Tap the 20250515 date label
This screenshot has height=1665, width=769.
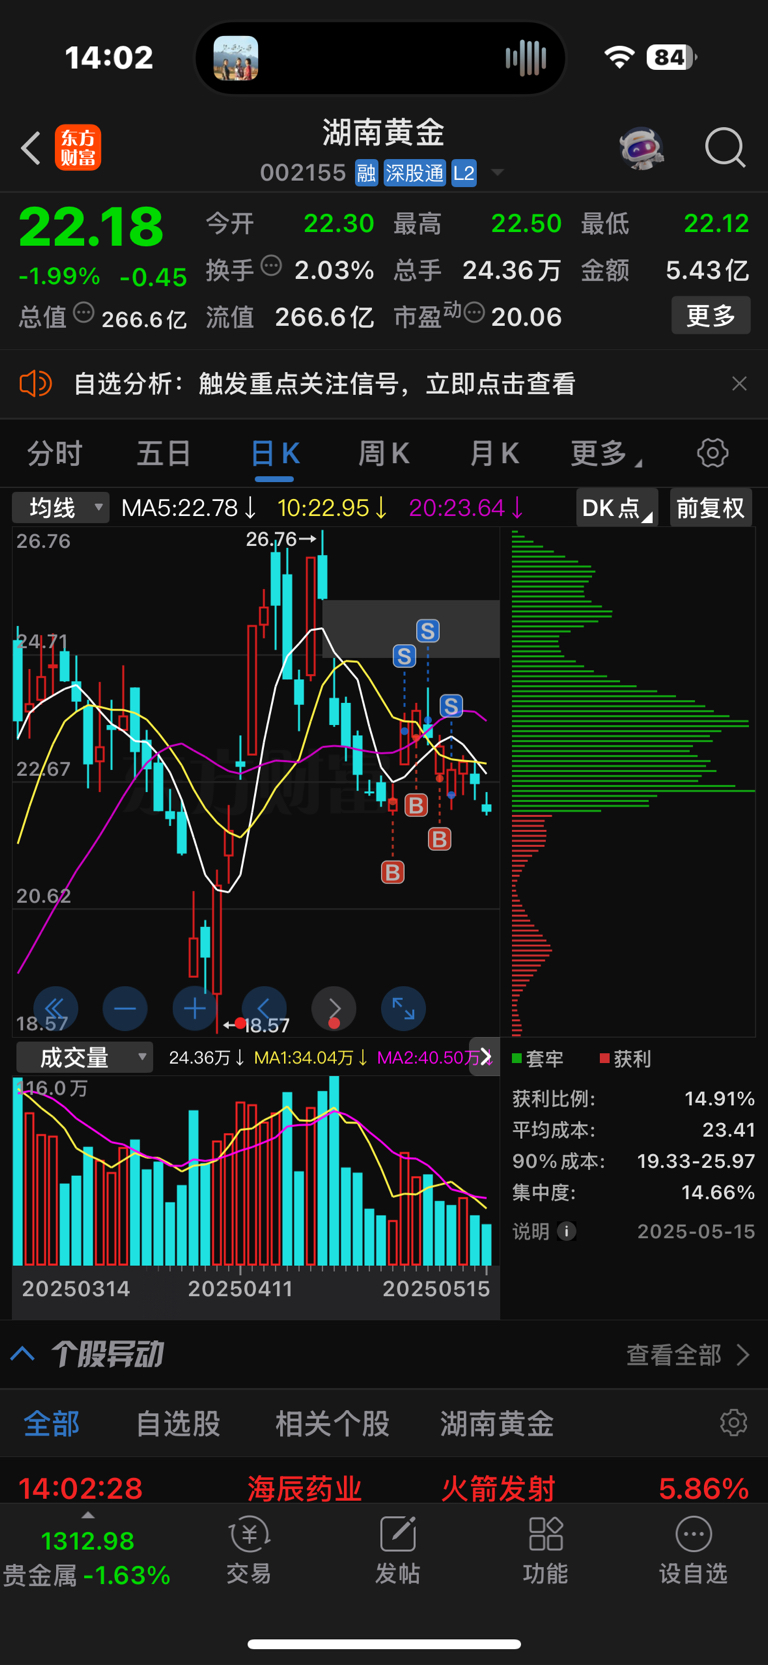(x=437, y=1288)
